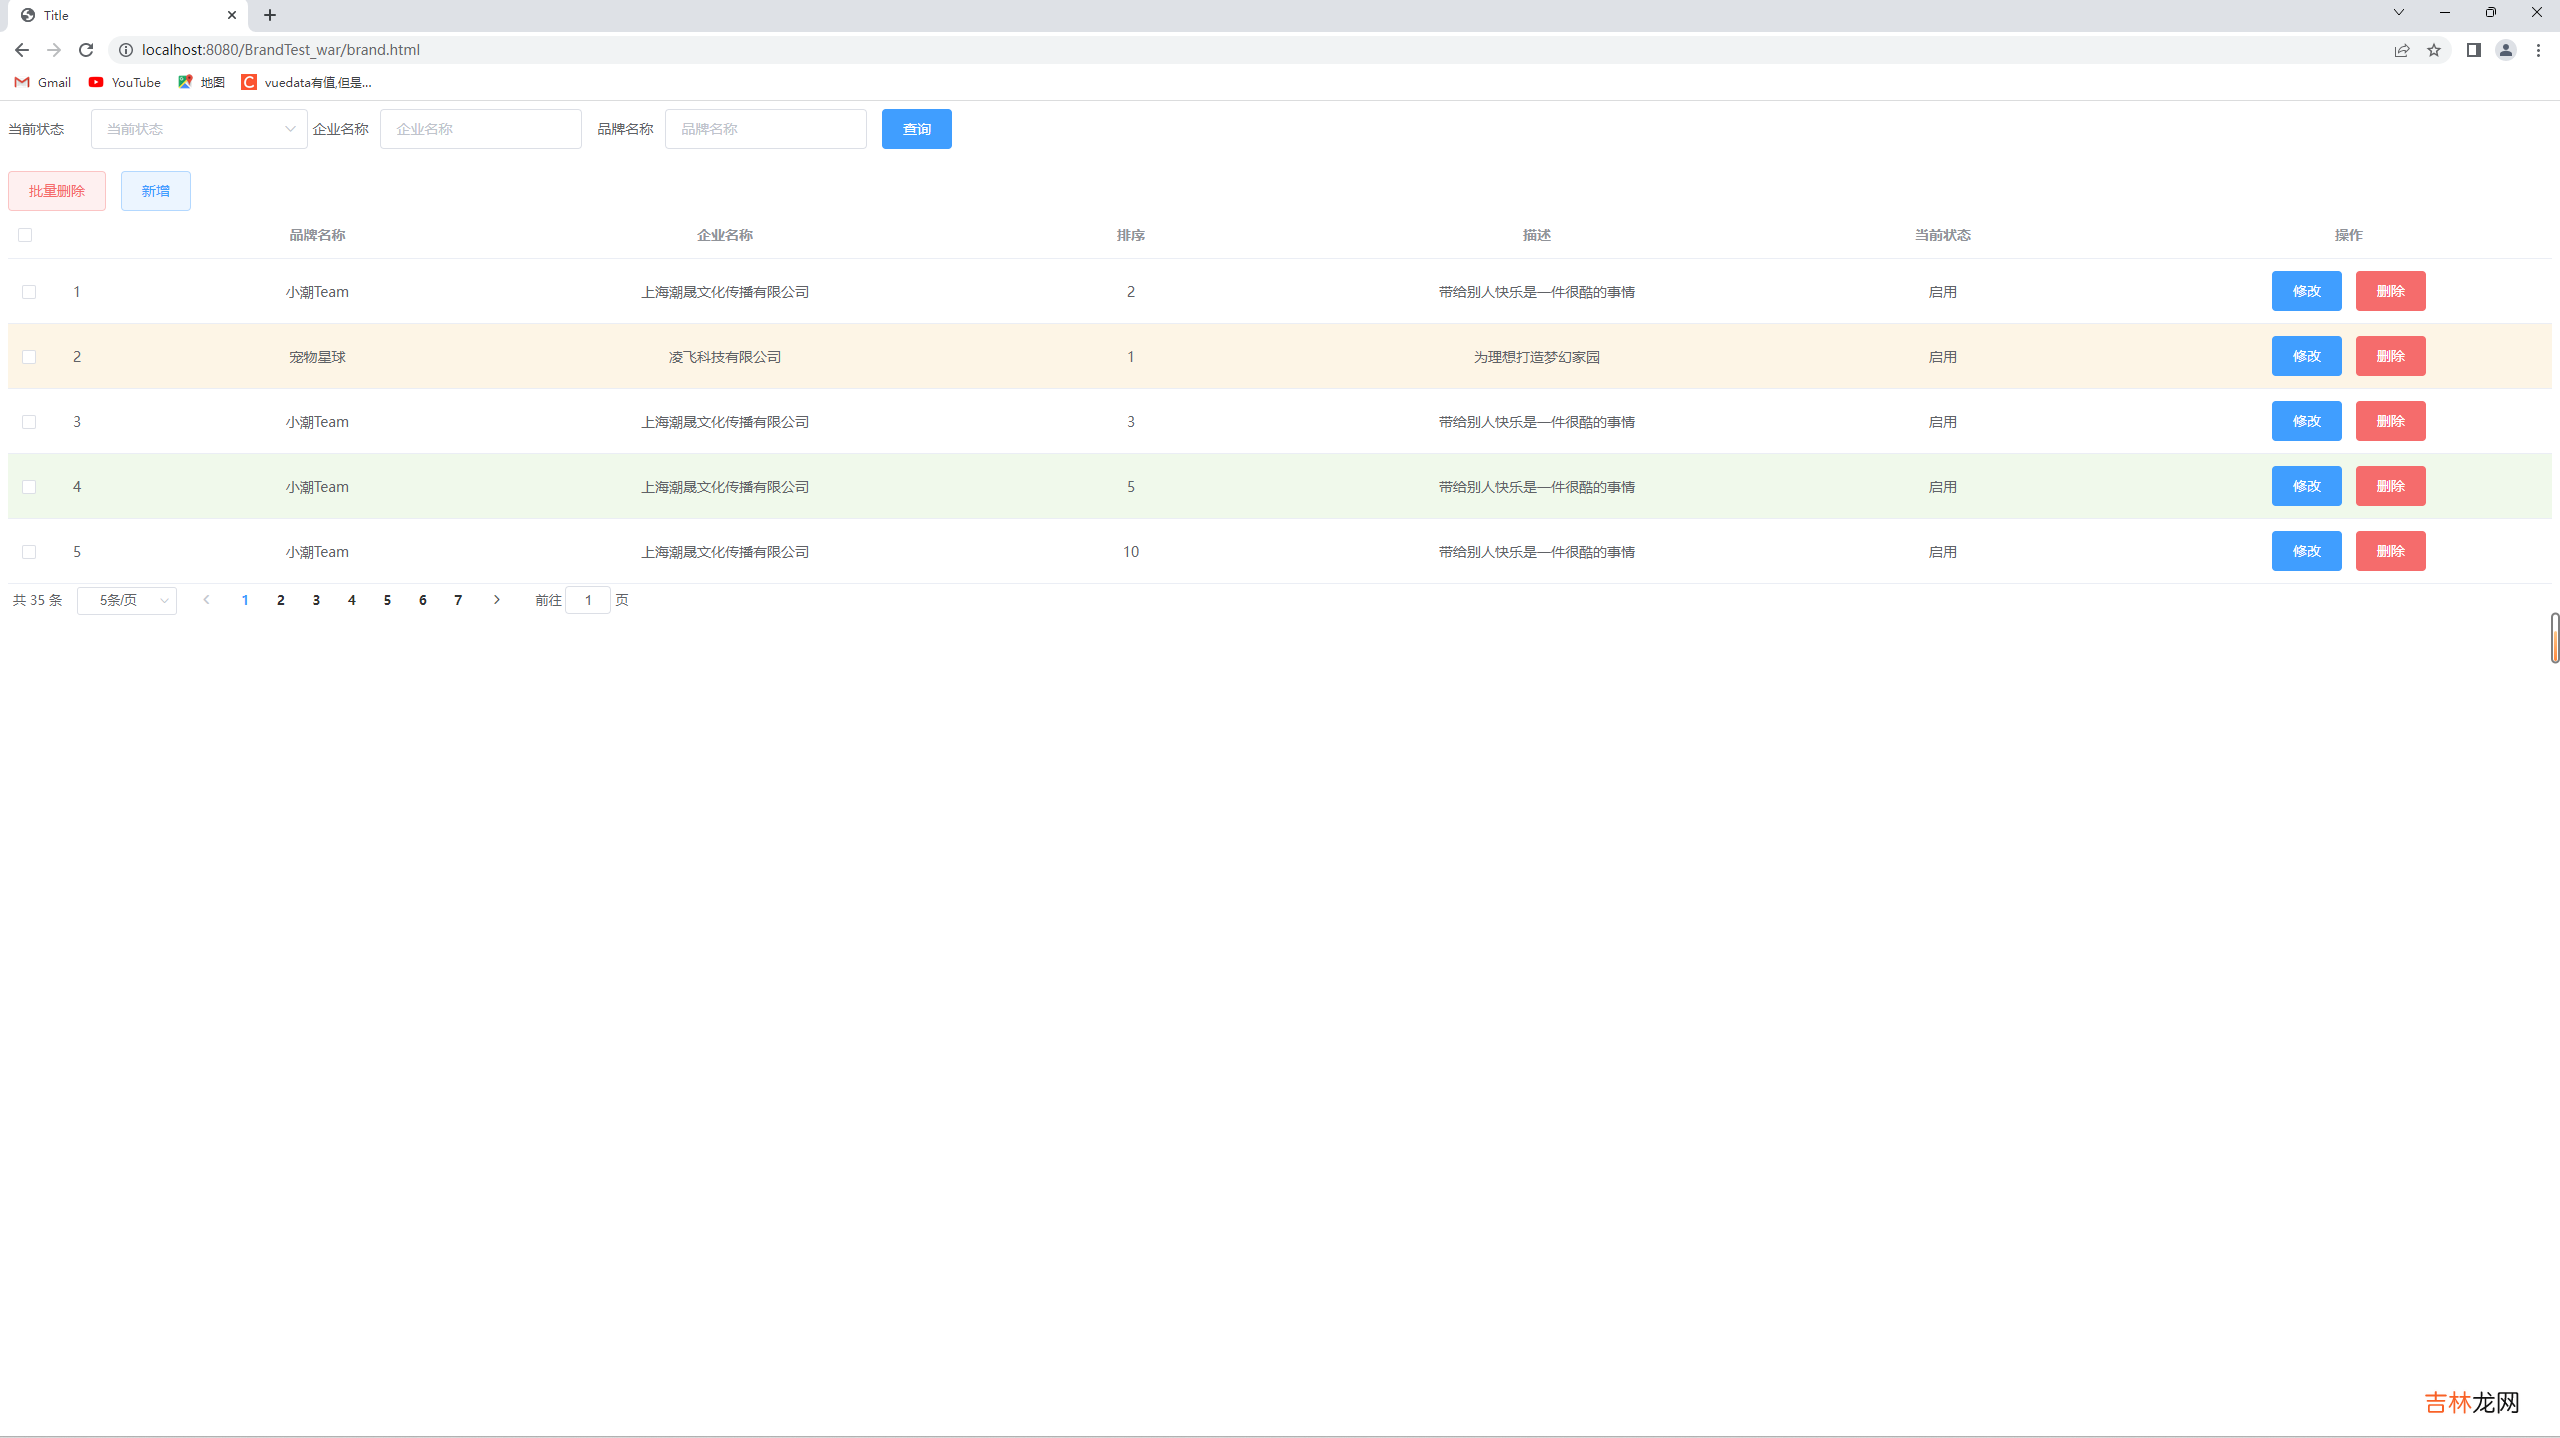
Task: Bookmark this page with the star icon
Action: point(2434,50)
